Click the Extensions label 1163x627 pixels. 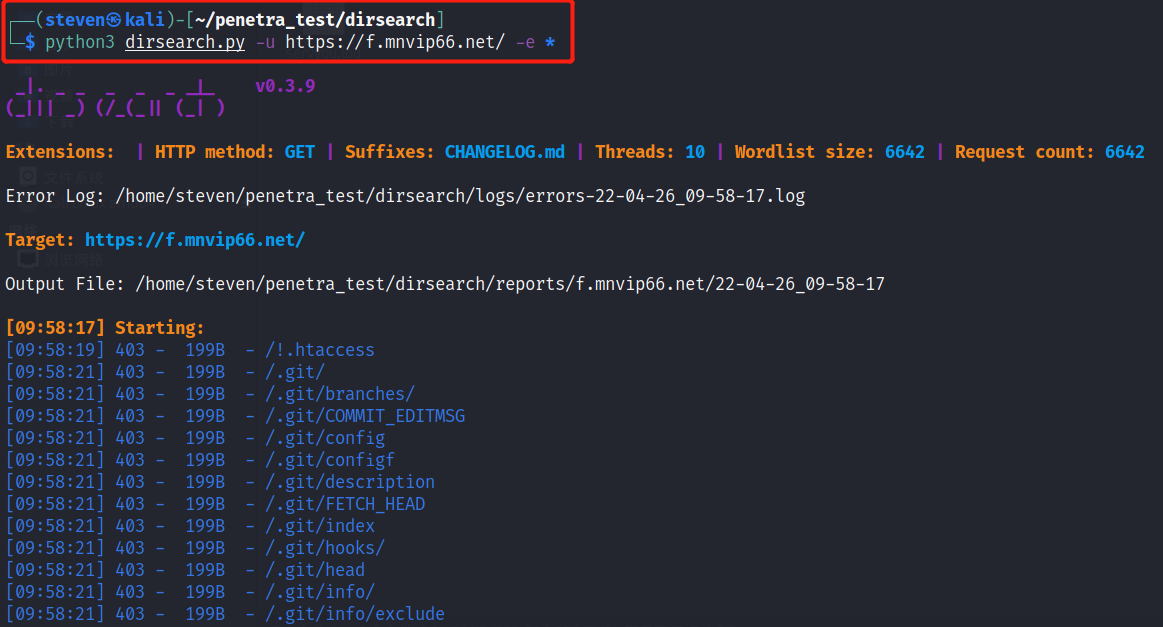coord(60,152)
